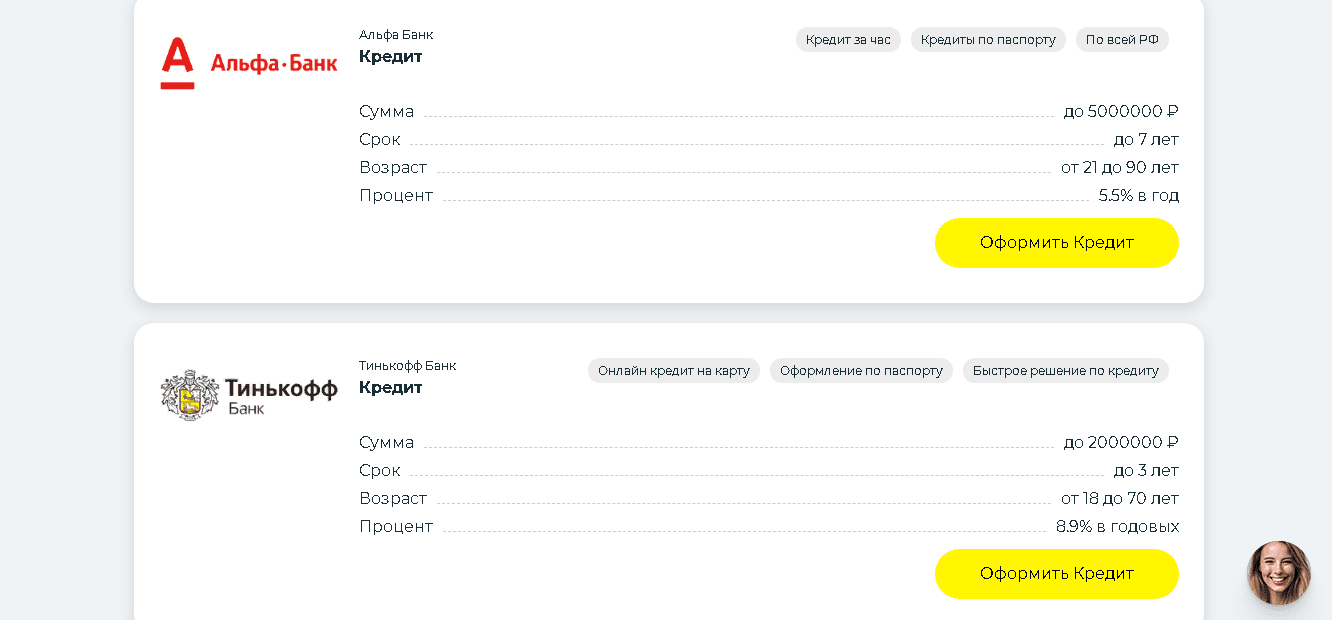Click the "5.5% в год" rate value

tap(1138, 196)
